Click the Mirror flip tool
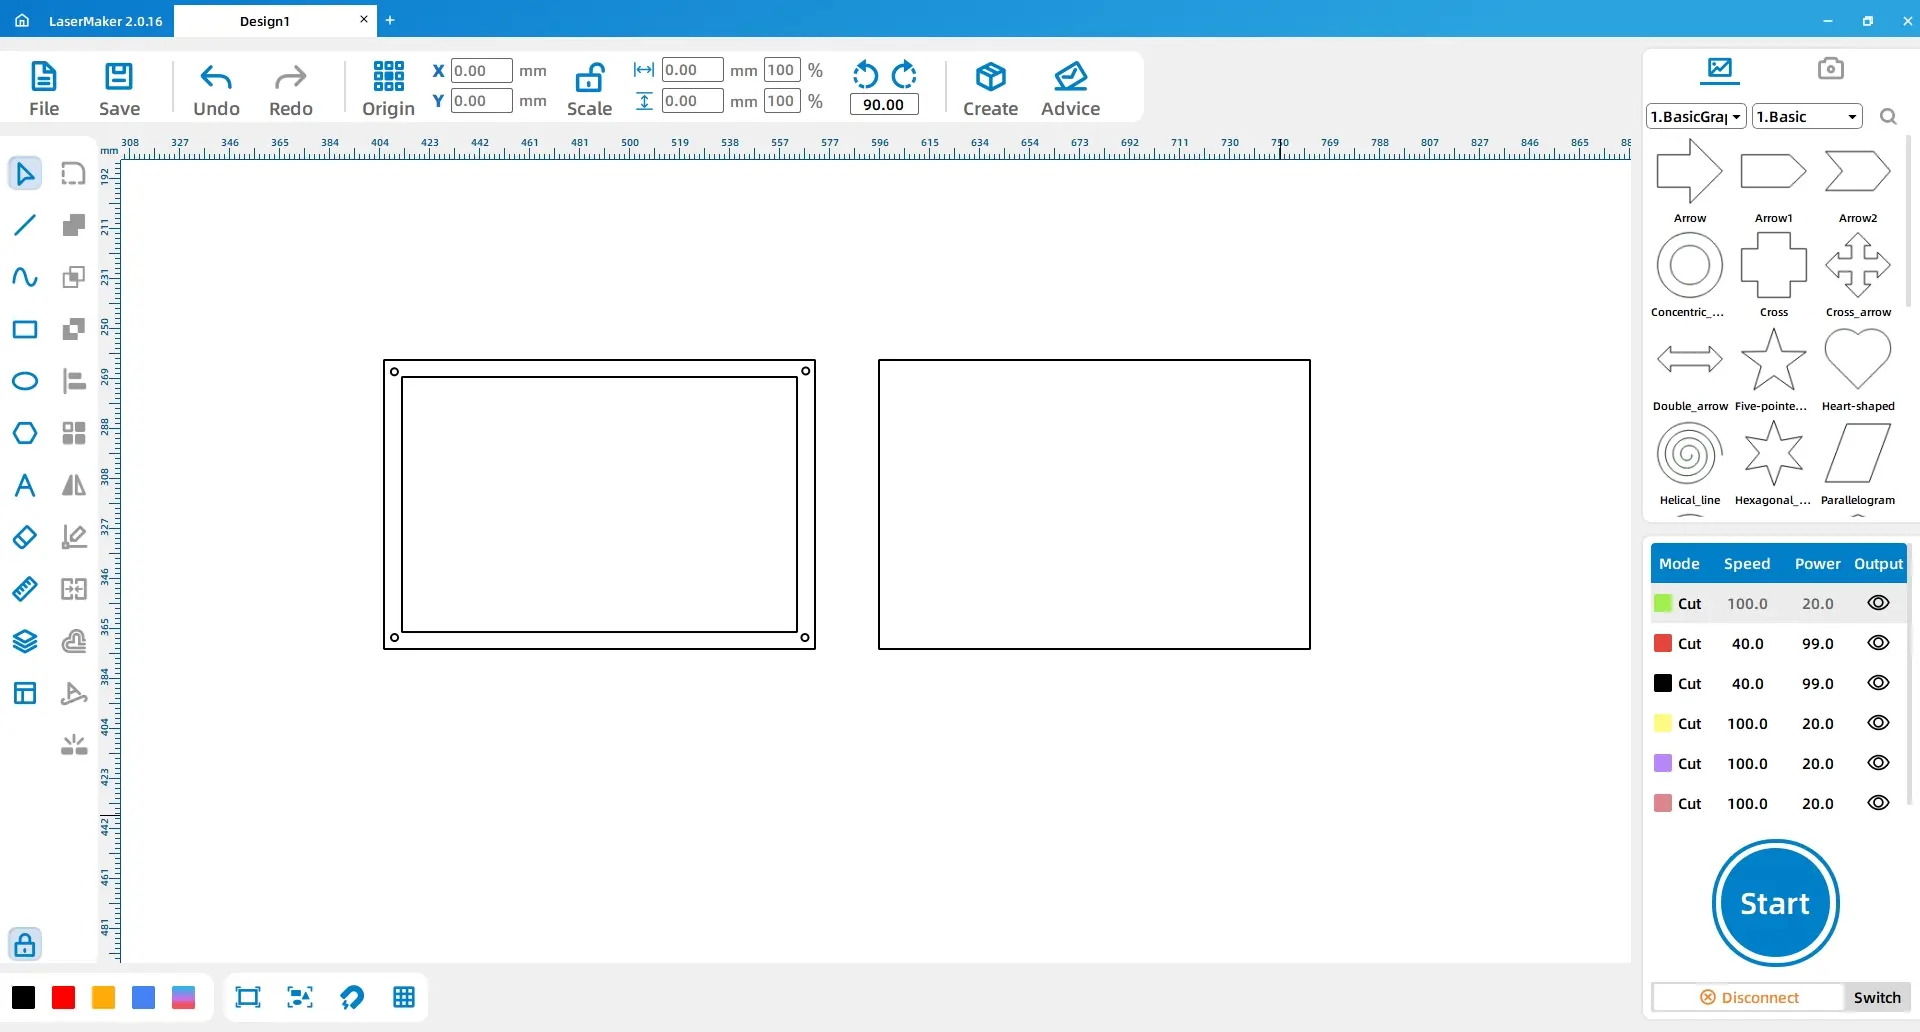The width and height of the screenshot is (1920, 1032). (74, 485)
